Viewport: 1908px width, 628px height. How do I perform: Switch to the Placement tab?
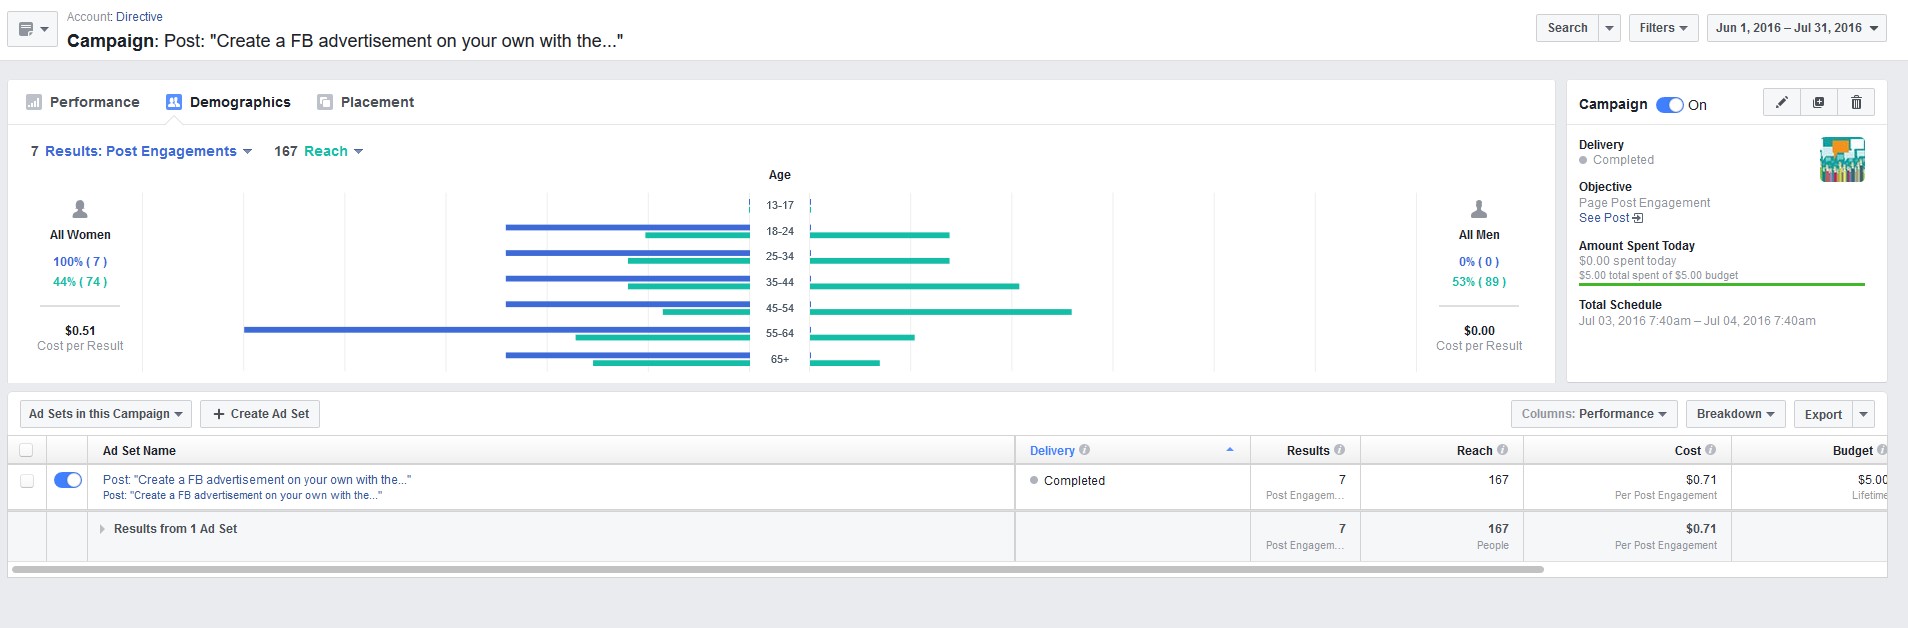pyautogui.click(x=365, y=102)
